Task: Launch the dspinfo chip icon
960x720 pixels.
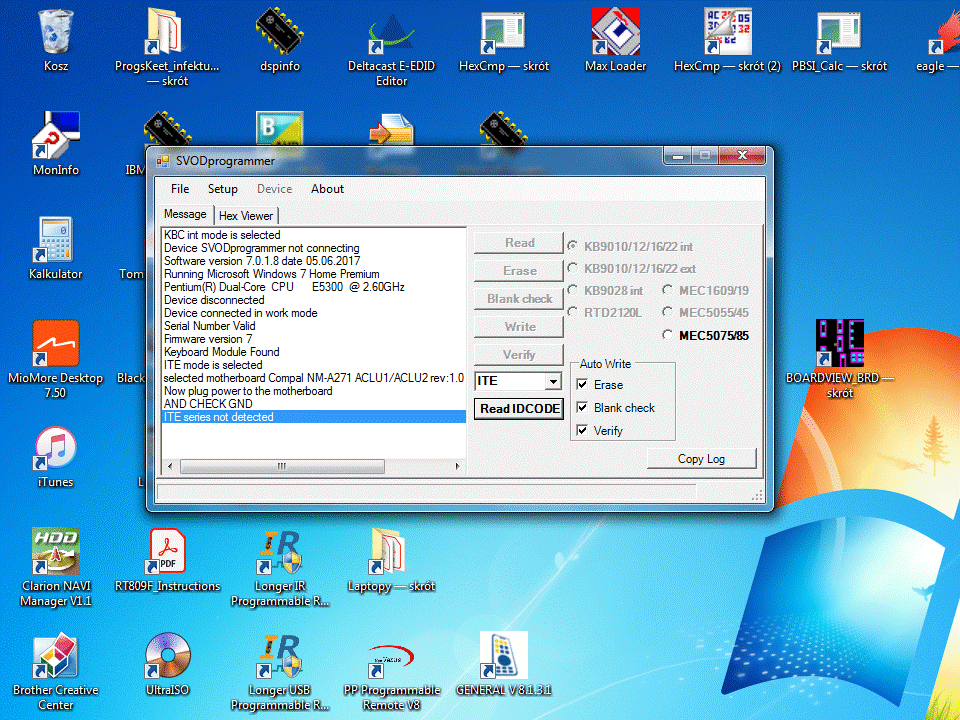Action: click(280, 31)
